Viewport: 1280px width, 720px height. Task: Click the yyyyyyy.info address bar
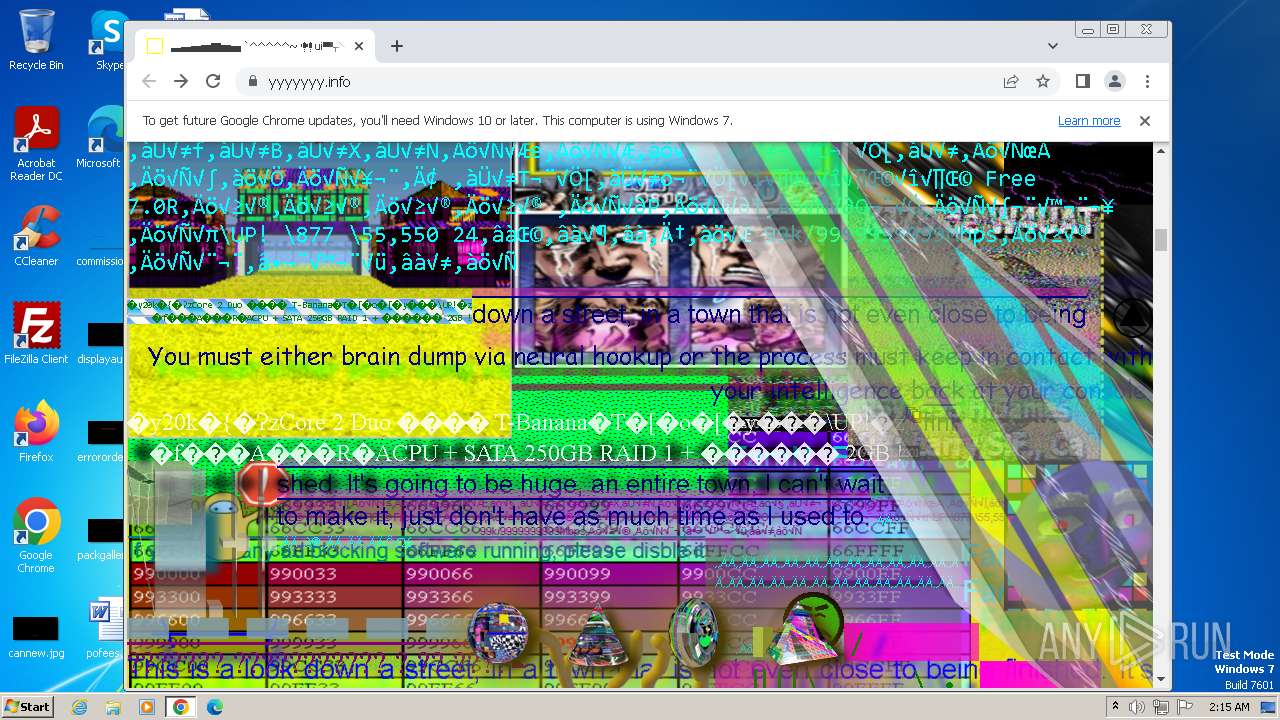coord(620,82)
